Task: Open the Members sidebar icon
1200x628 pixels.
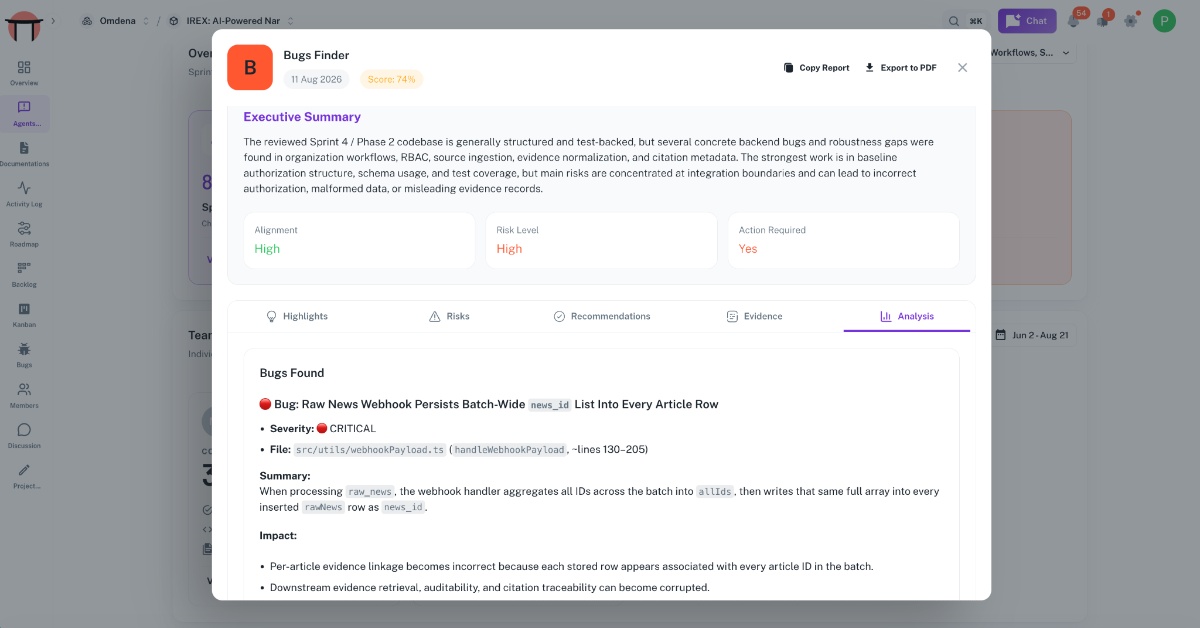Action: pyautogui.click(x=24, y=395)
